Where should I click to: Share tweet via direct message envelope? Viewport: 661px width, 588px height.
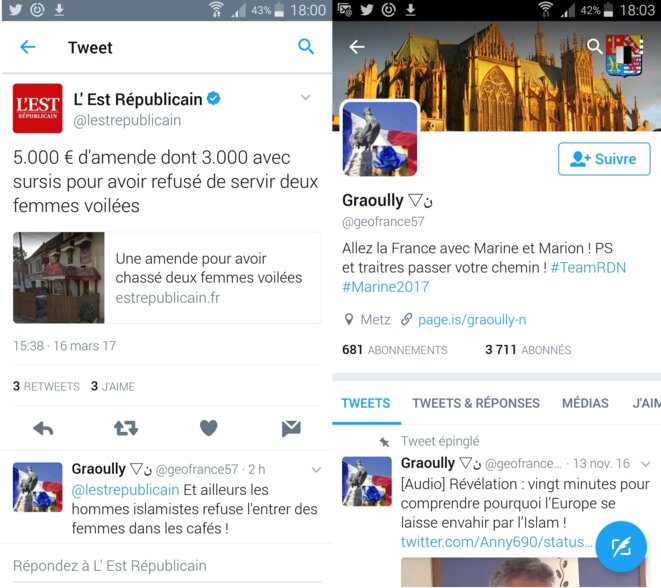tap(291, 428)
